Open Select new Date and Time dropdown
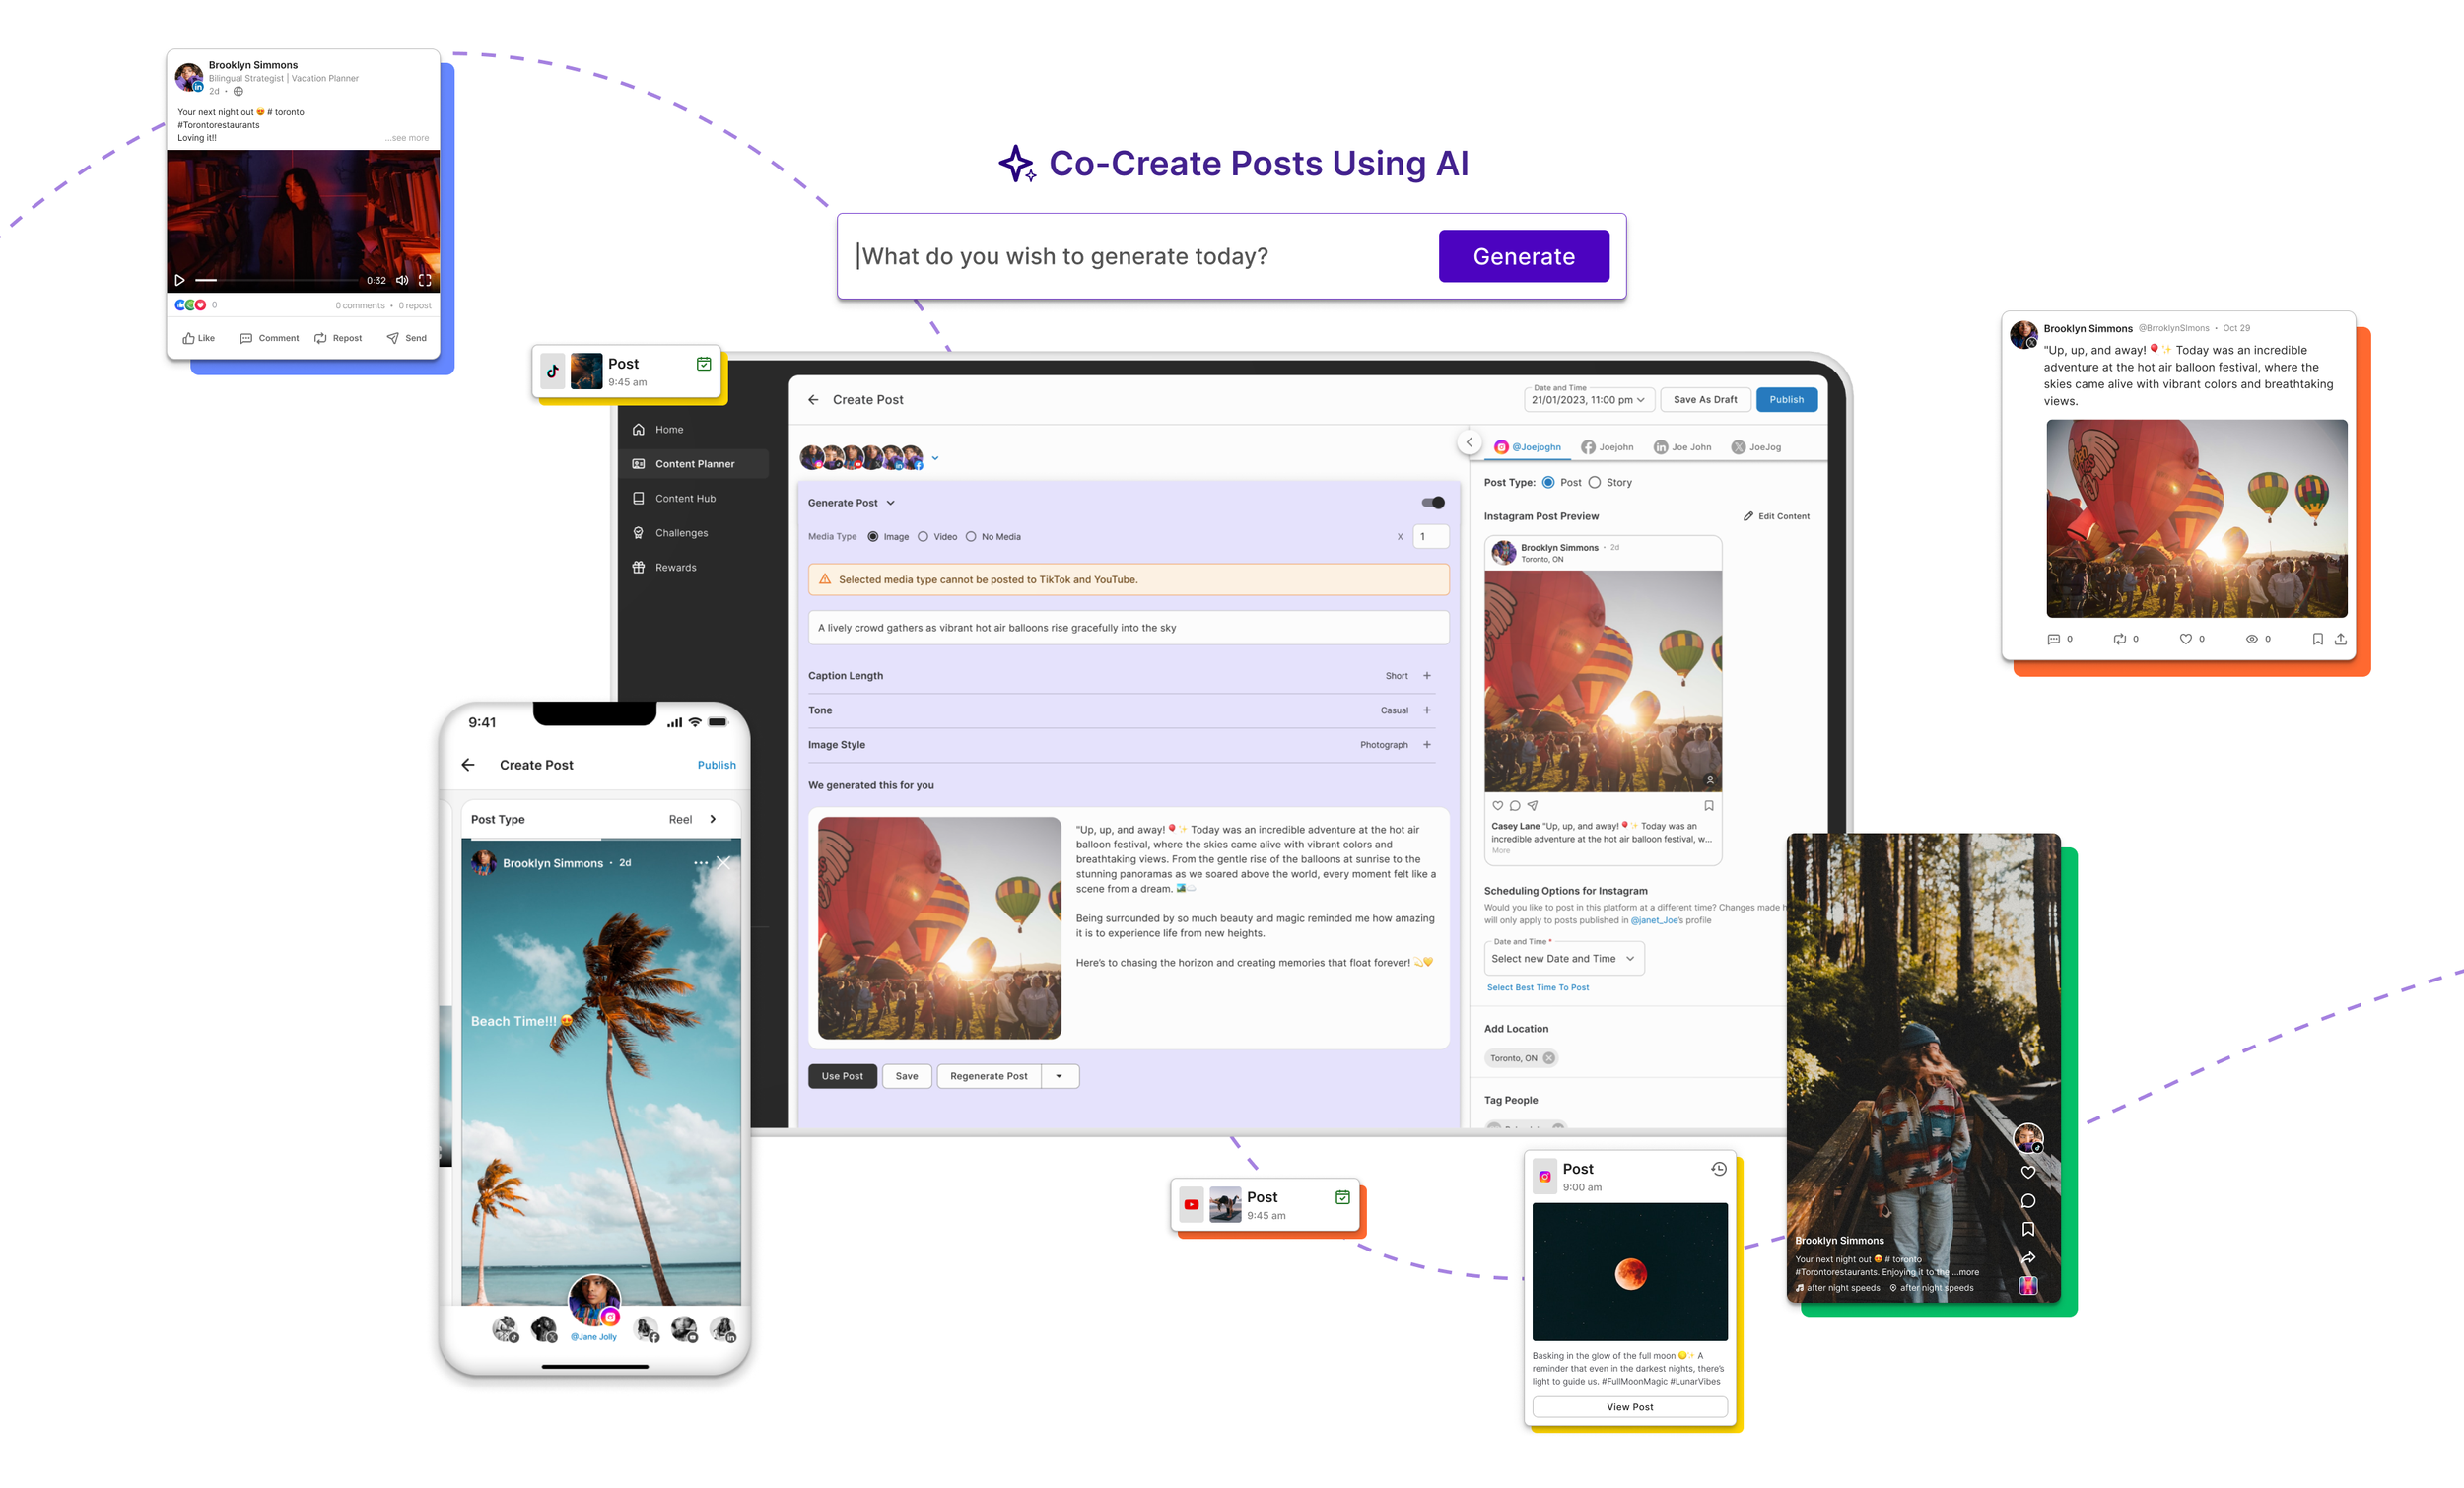This screenshot has height=1488, width=2464. [x=1563, y=959]
